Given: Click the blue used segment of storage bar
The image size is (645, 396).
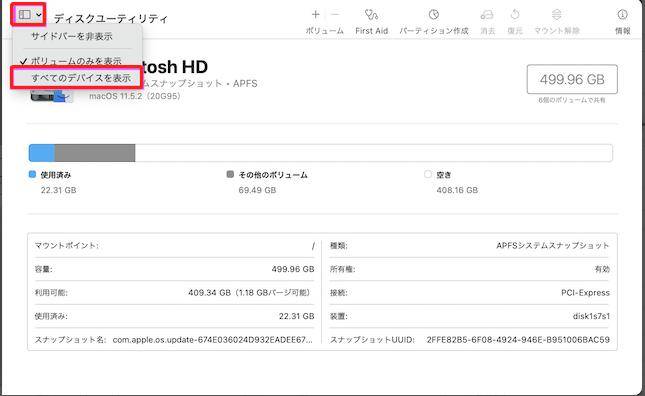Looking at the screenshot, I should tap(42, 153).
